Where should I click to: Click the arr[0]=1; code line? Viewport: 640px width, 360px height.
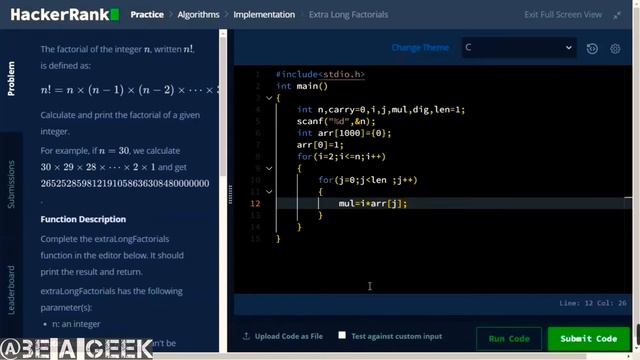point(320,145)
